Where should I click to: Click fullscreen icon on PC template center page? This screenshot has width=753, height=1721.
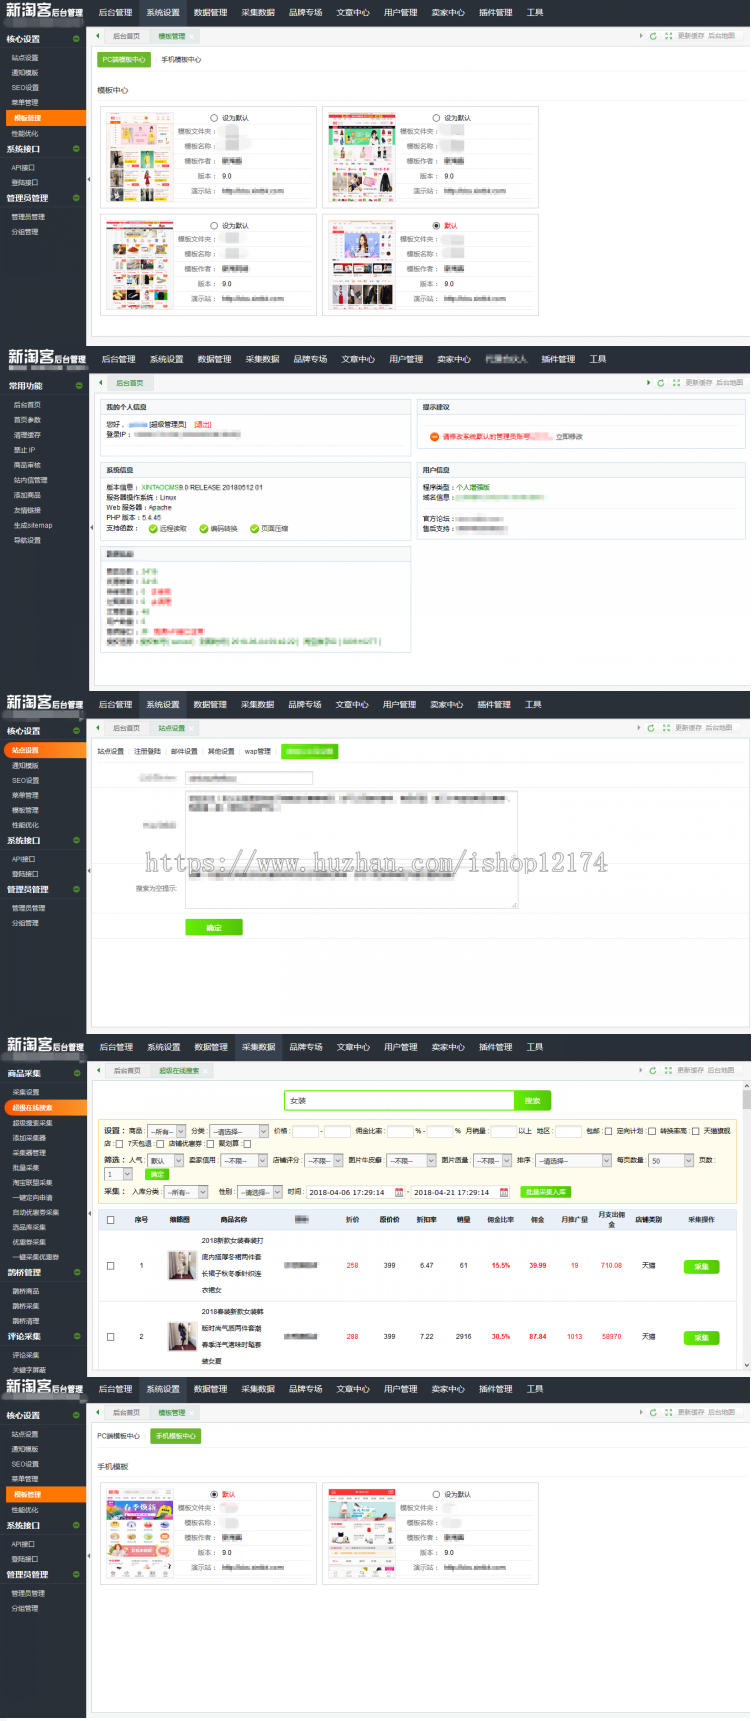pos(668,36)
